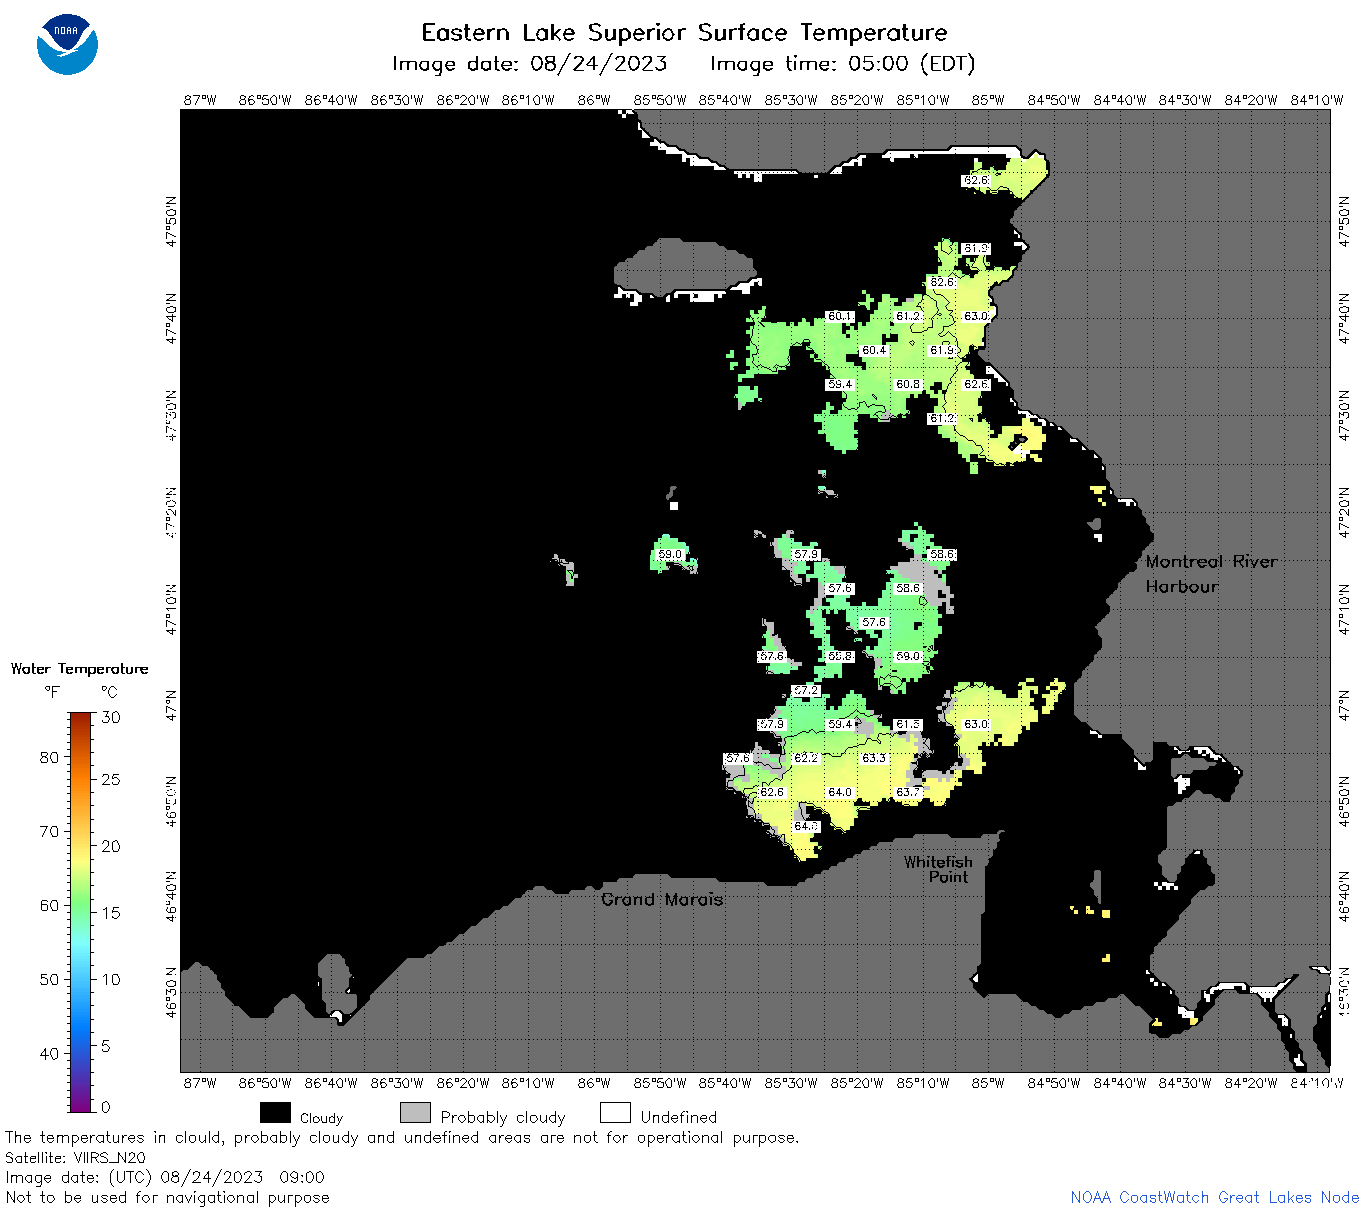1370x1213 pixels.
Task: Click the 47°20'N label on the right axis
Action: (x=1344, y=514)
